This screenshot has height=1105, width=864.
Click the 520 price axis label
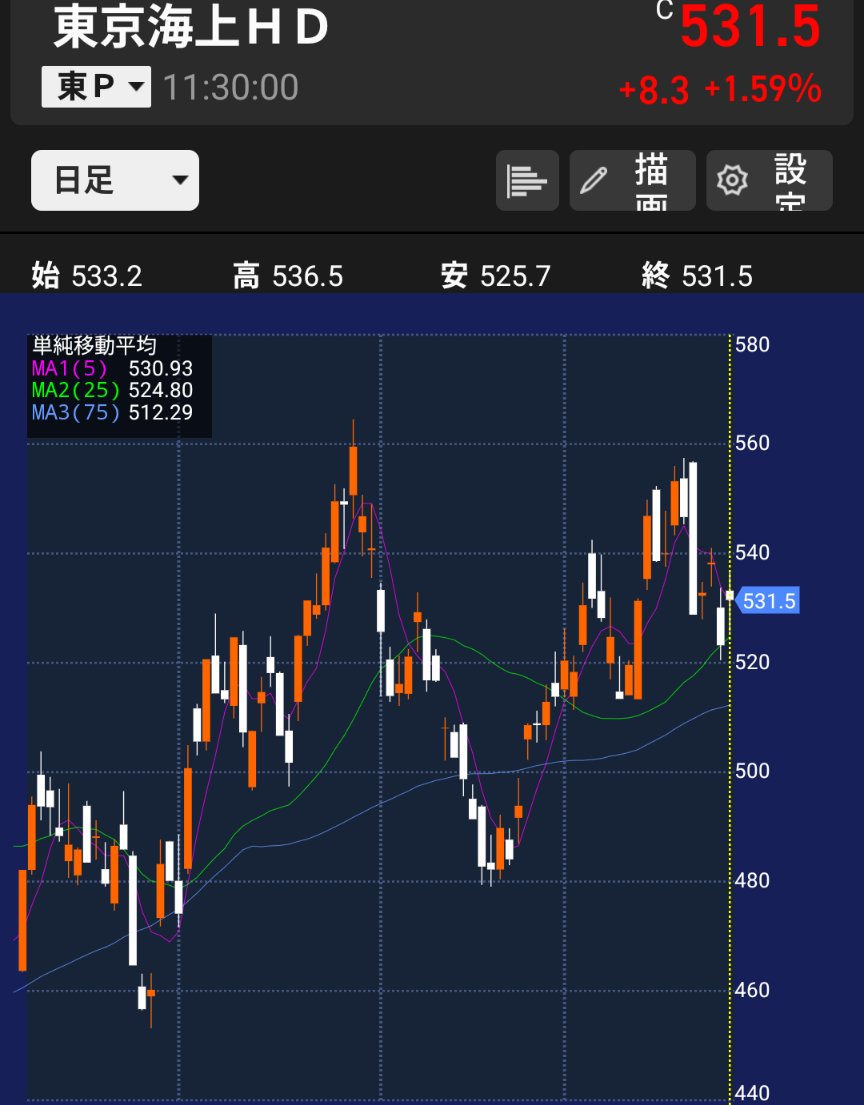[752, 662]
